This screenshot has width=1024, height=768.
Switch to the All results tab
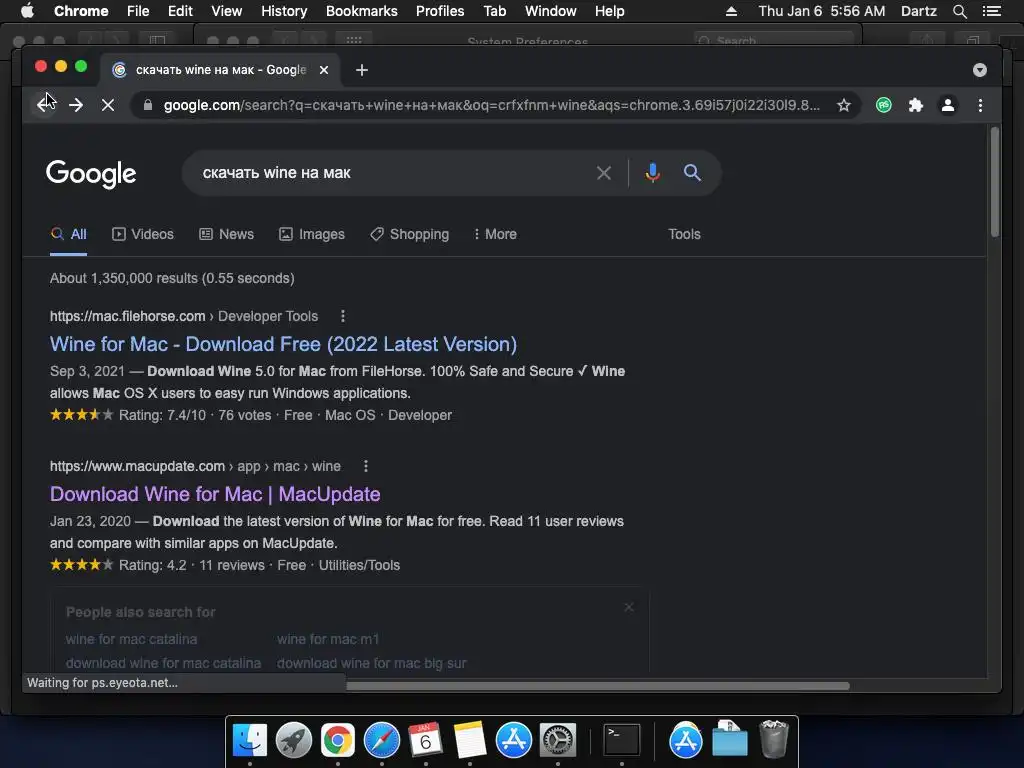[69, 234]
